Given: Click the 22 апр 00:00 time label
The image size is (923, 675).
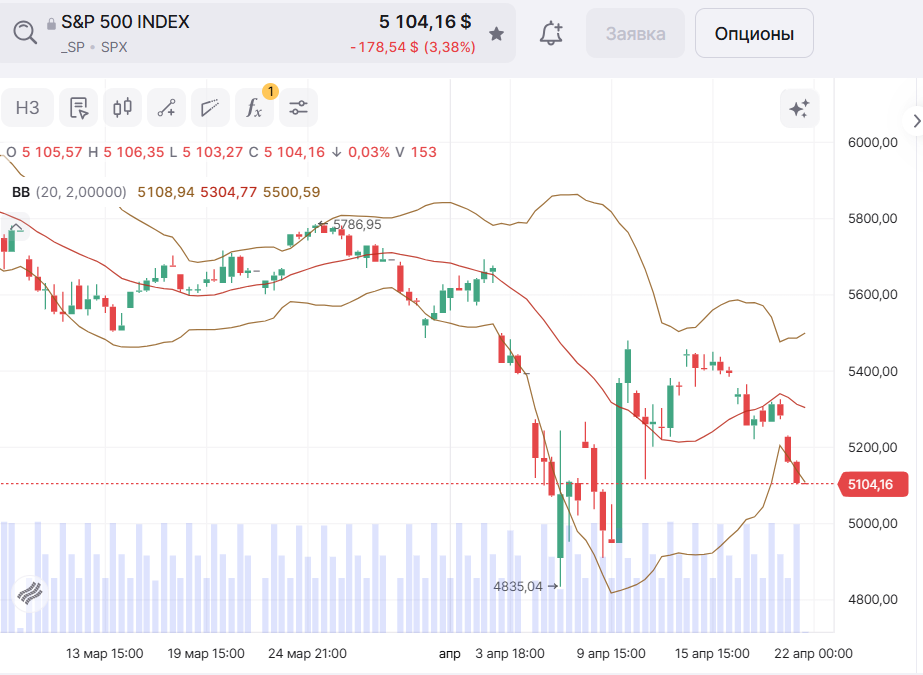Looking at the screenshot, I should (813, 653).
